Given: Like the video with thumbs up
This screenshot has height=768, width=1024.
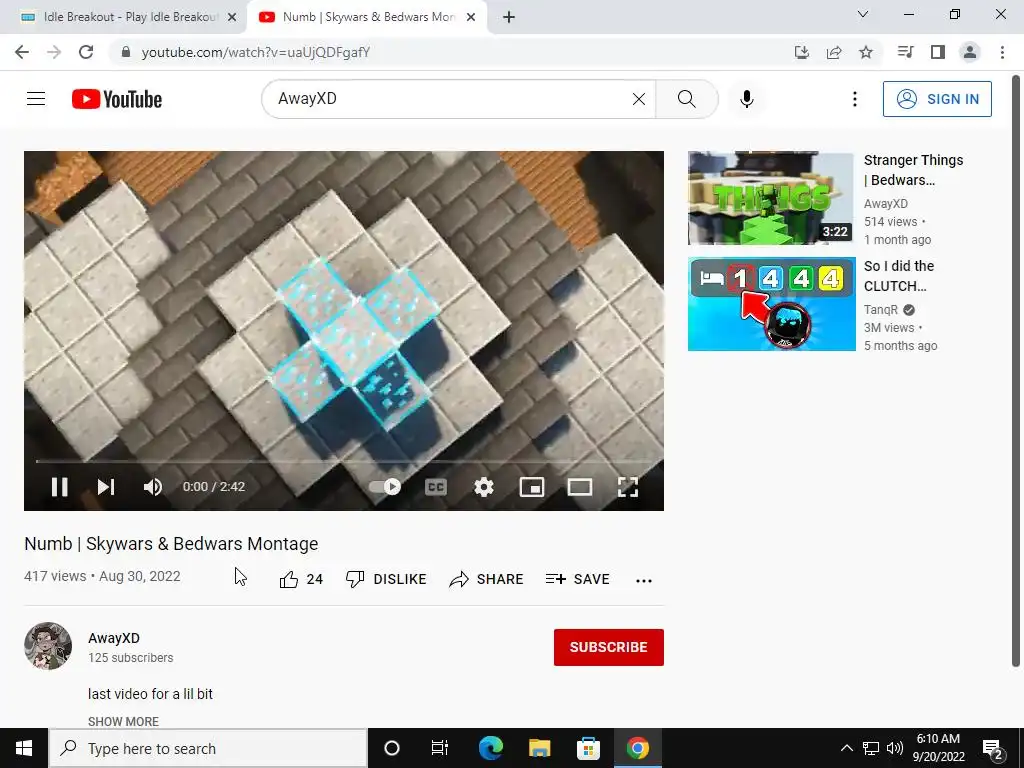Looking at the screenshot, I should [x=301, y=579].
